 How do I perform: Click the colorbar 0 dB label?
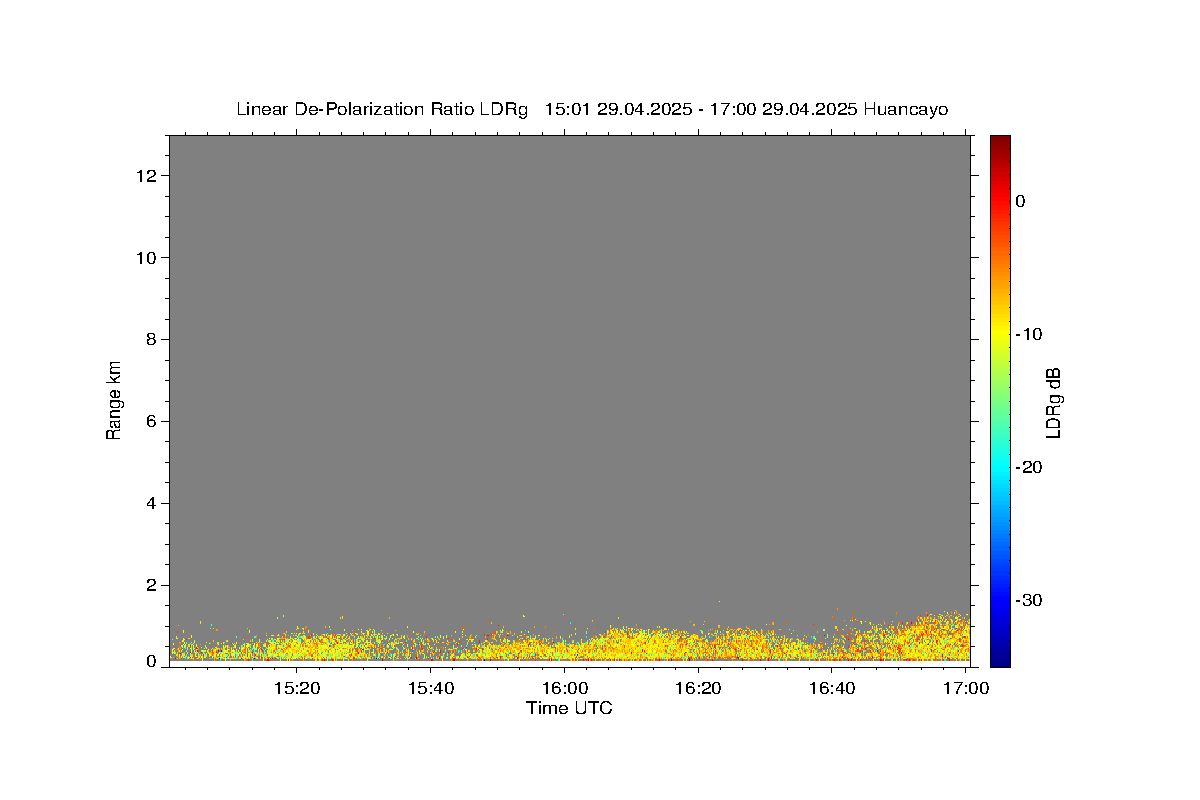1020,201
